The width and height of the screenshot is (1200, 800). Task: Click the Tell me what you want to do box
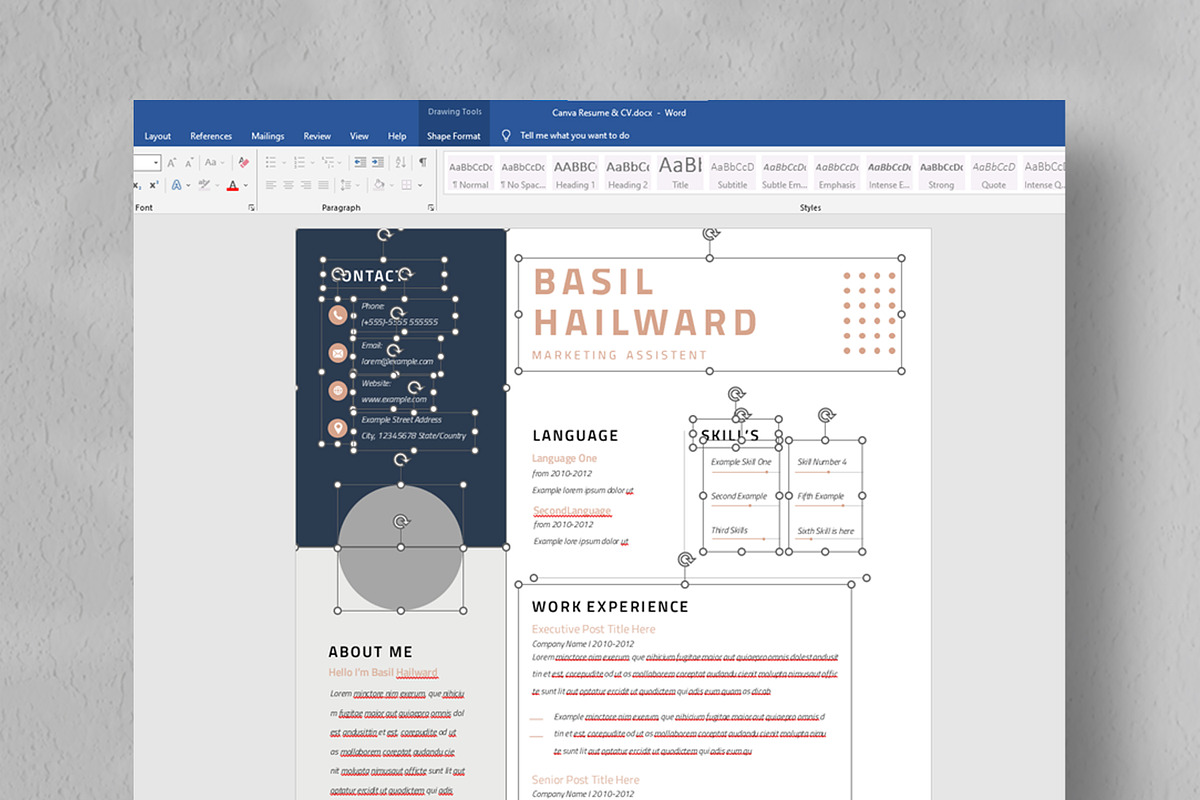pyautogui.click(x=574, y=136)
